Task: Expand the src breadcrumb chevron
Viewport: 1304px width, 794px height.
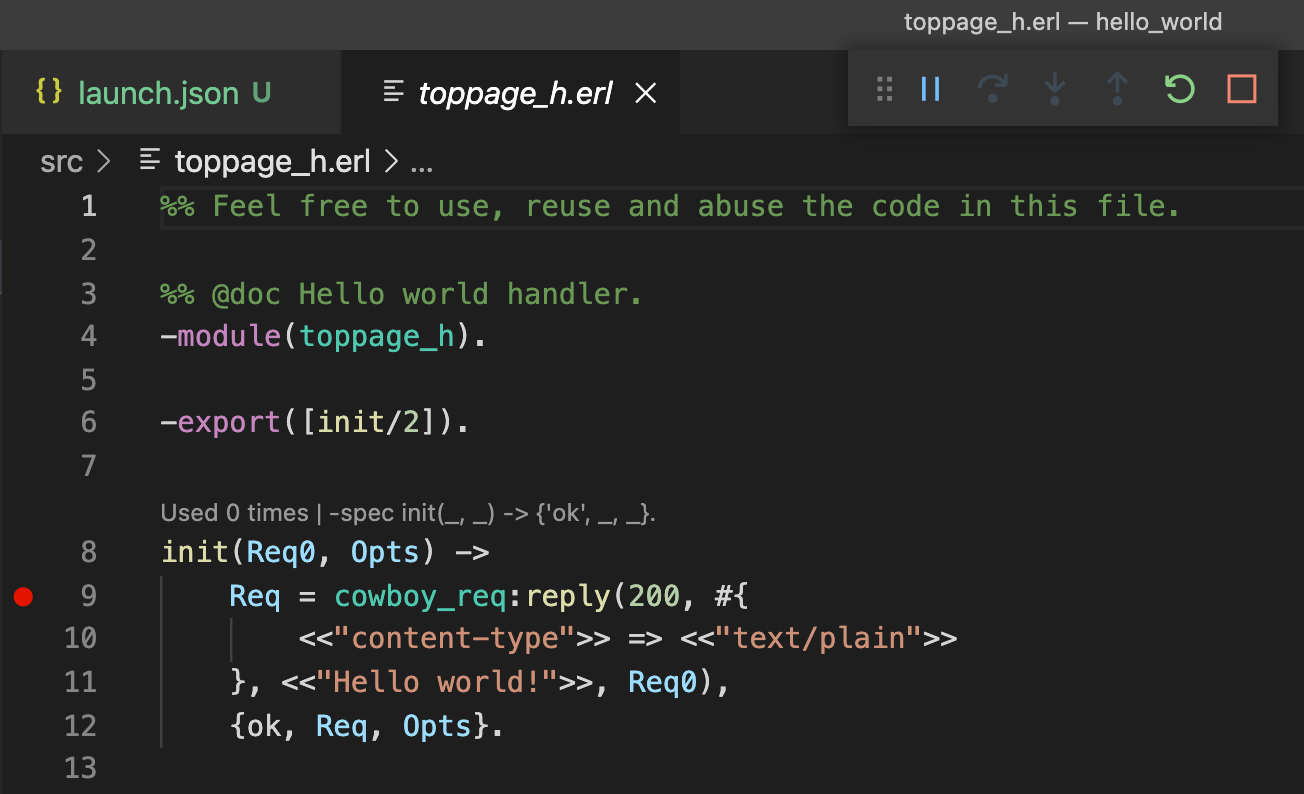Action: pyautogui.click(x=103, y=161)
